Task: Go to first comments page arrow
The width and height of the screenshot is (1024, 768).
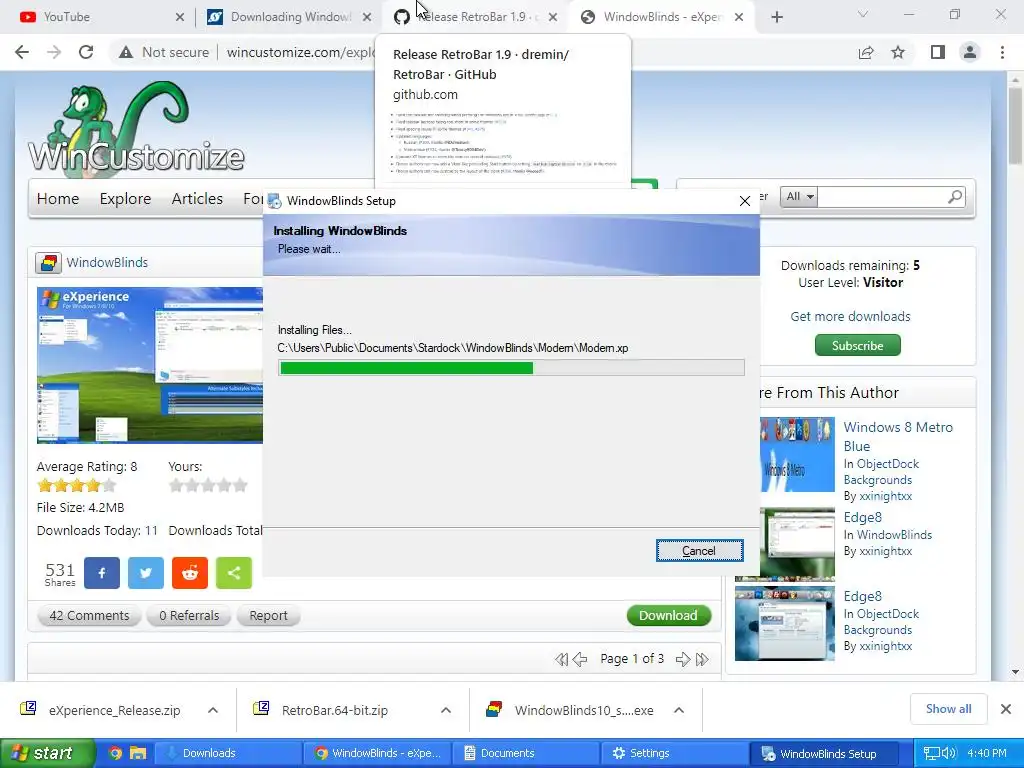Action: [x=561, y=659]
